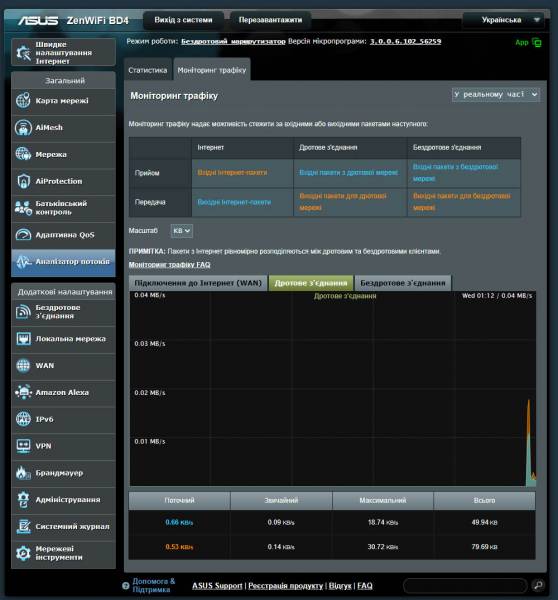This screenshot has height=600, width=558.
Task: Select the Моніторинг трафіку tab
Action: point(212,70)
